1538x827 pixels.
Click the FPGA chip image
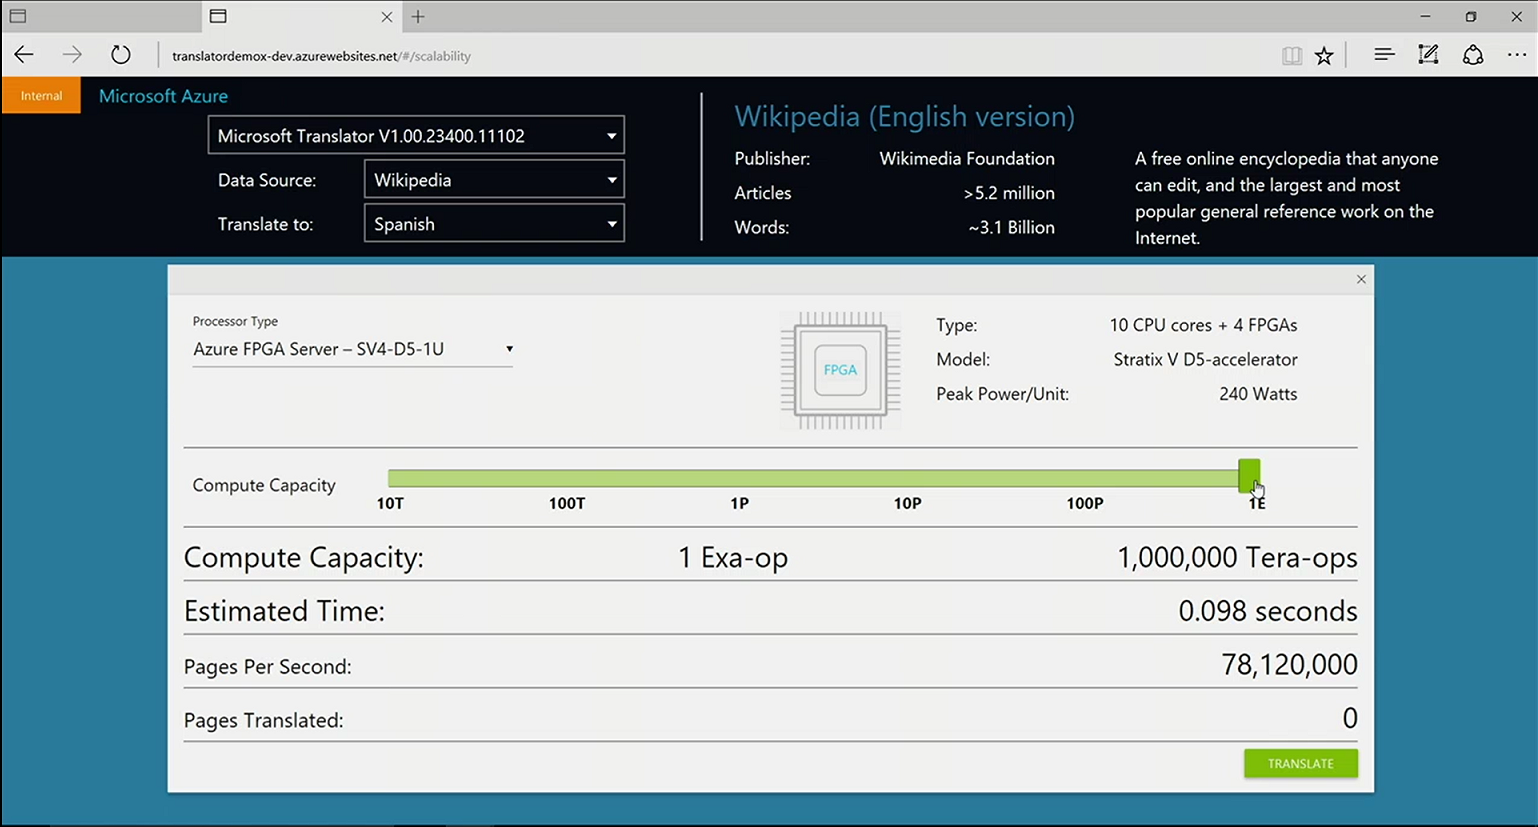[840, 370]
